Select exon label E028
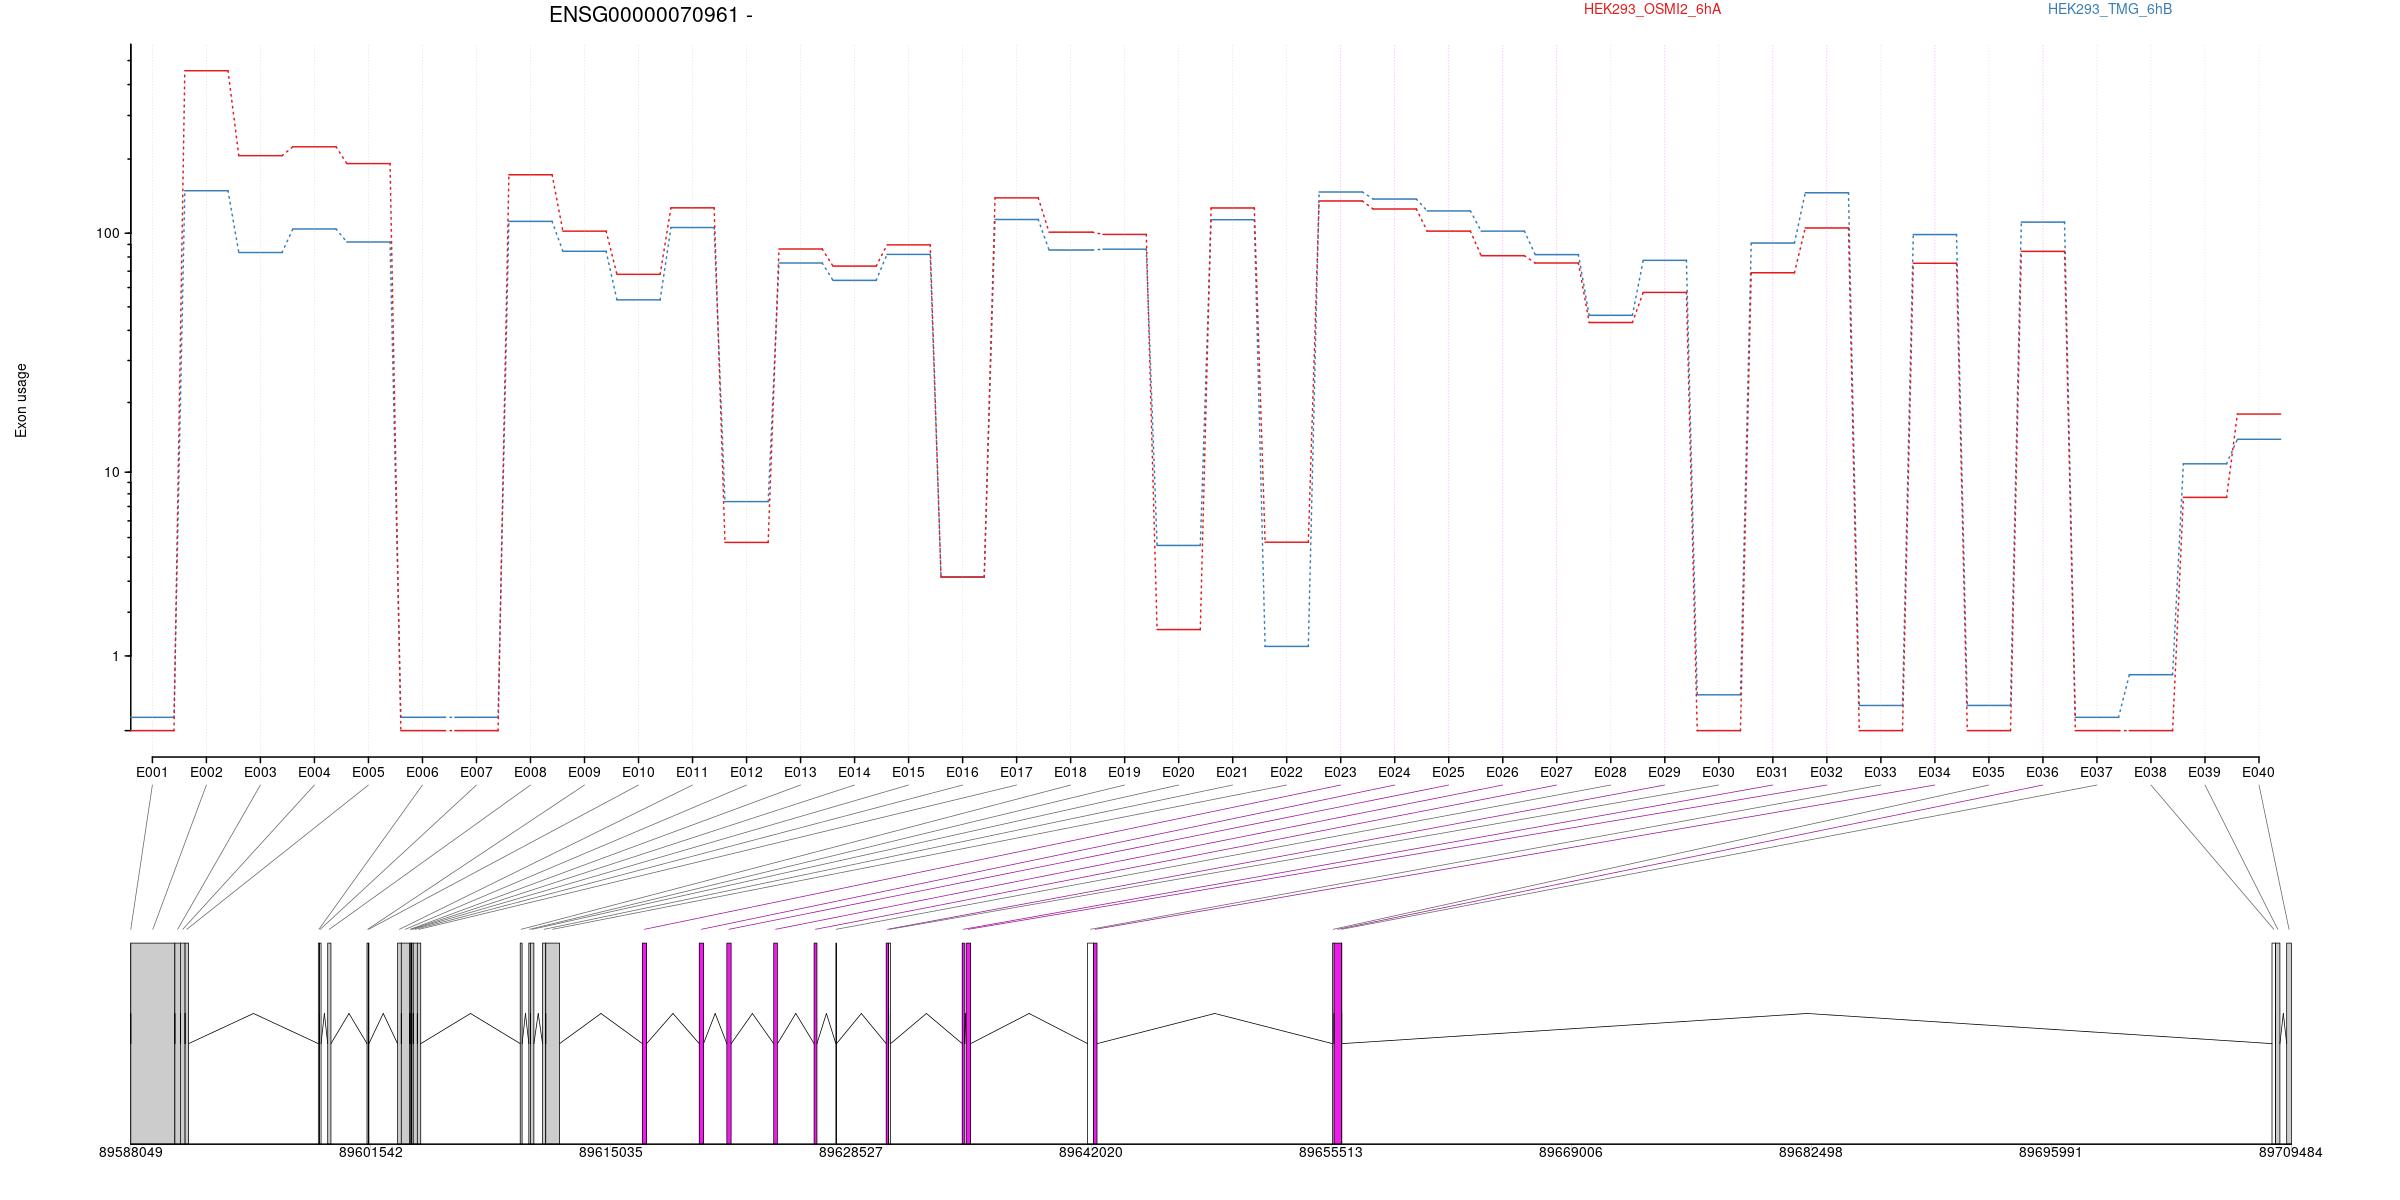2400x1200 pixels. click(x=1610, y=772)
